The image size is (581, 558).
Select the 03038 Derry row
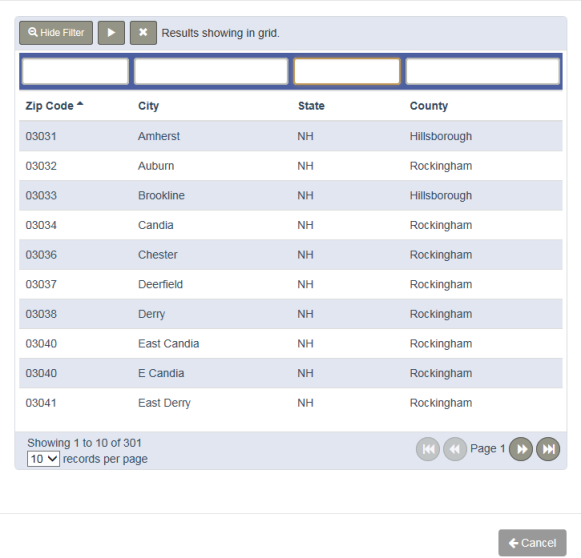click(291, 314)
